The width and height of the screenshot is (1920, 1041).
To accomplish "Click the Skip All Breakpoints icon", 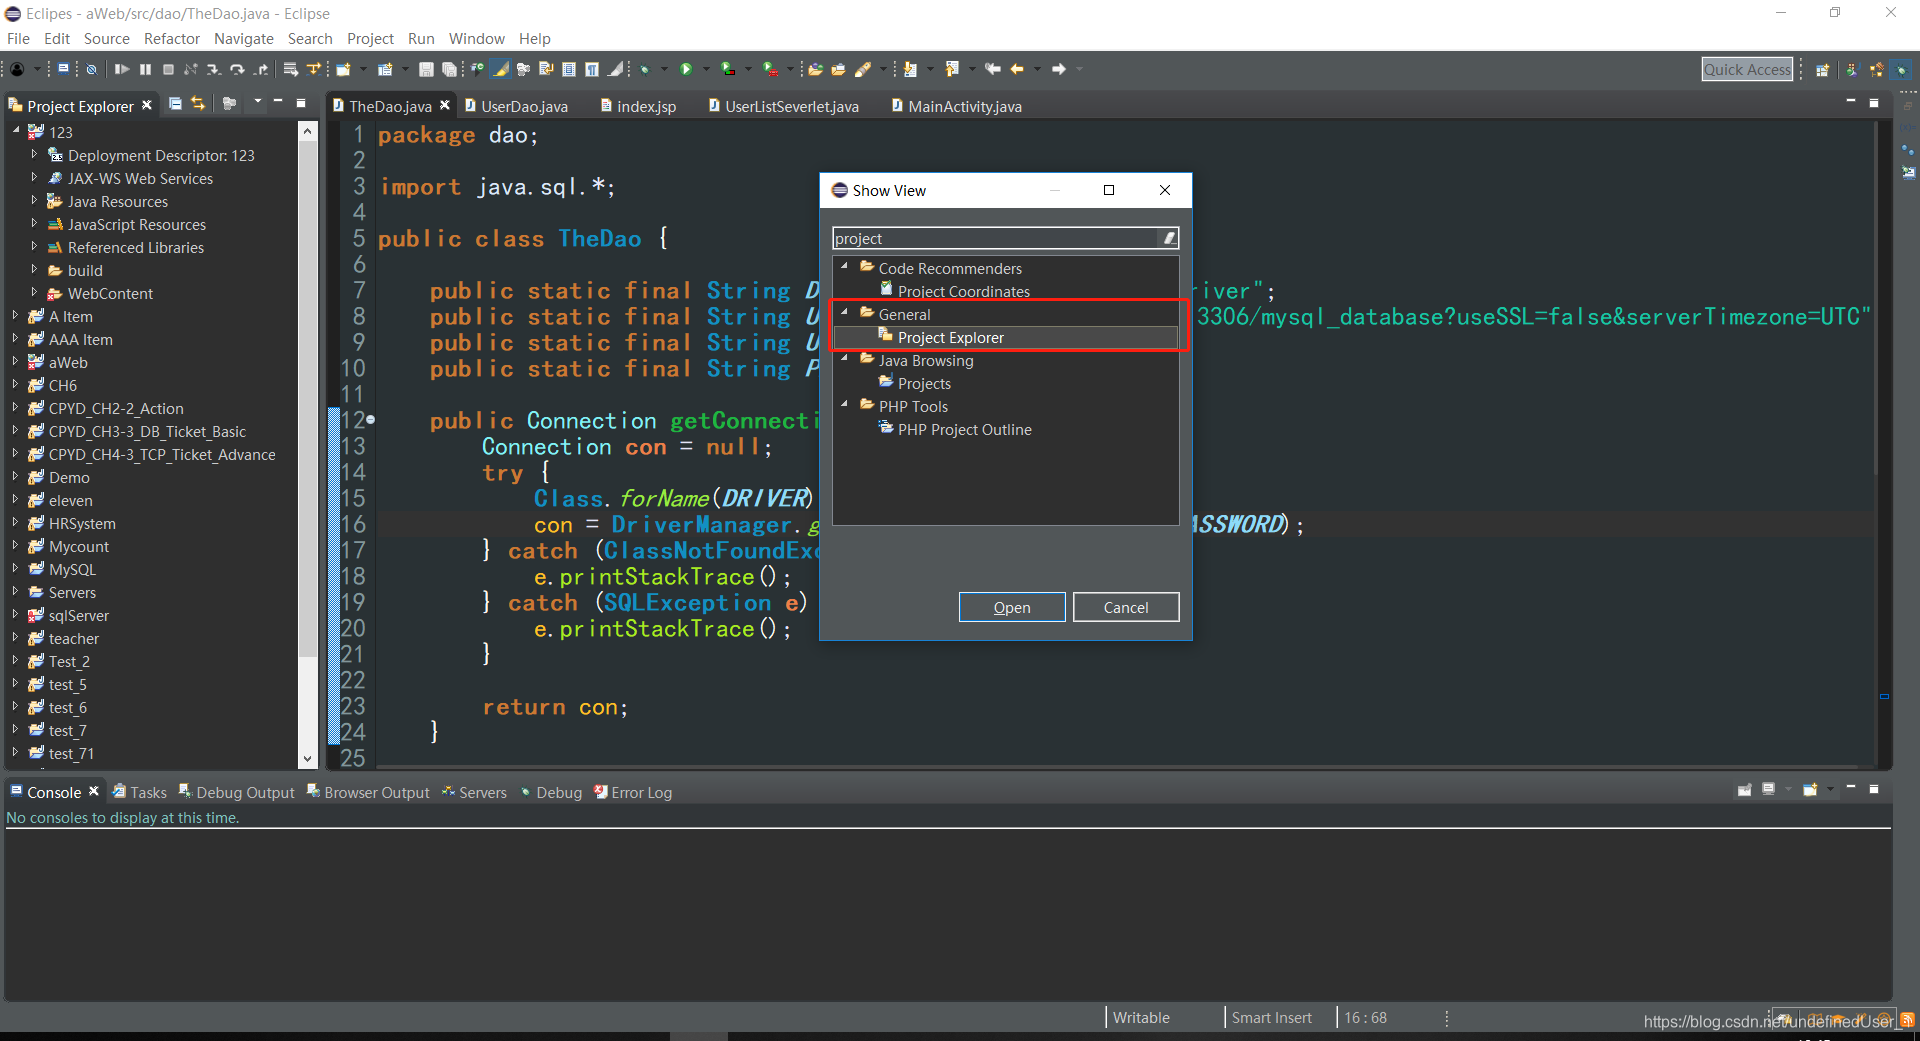I will pos(91,69).
